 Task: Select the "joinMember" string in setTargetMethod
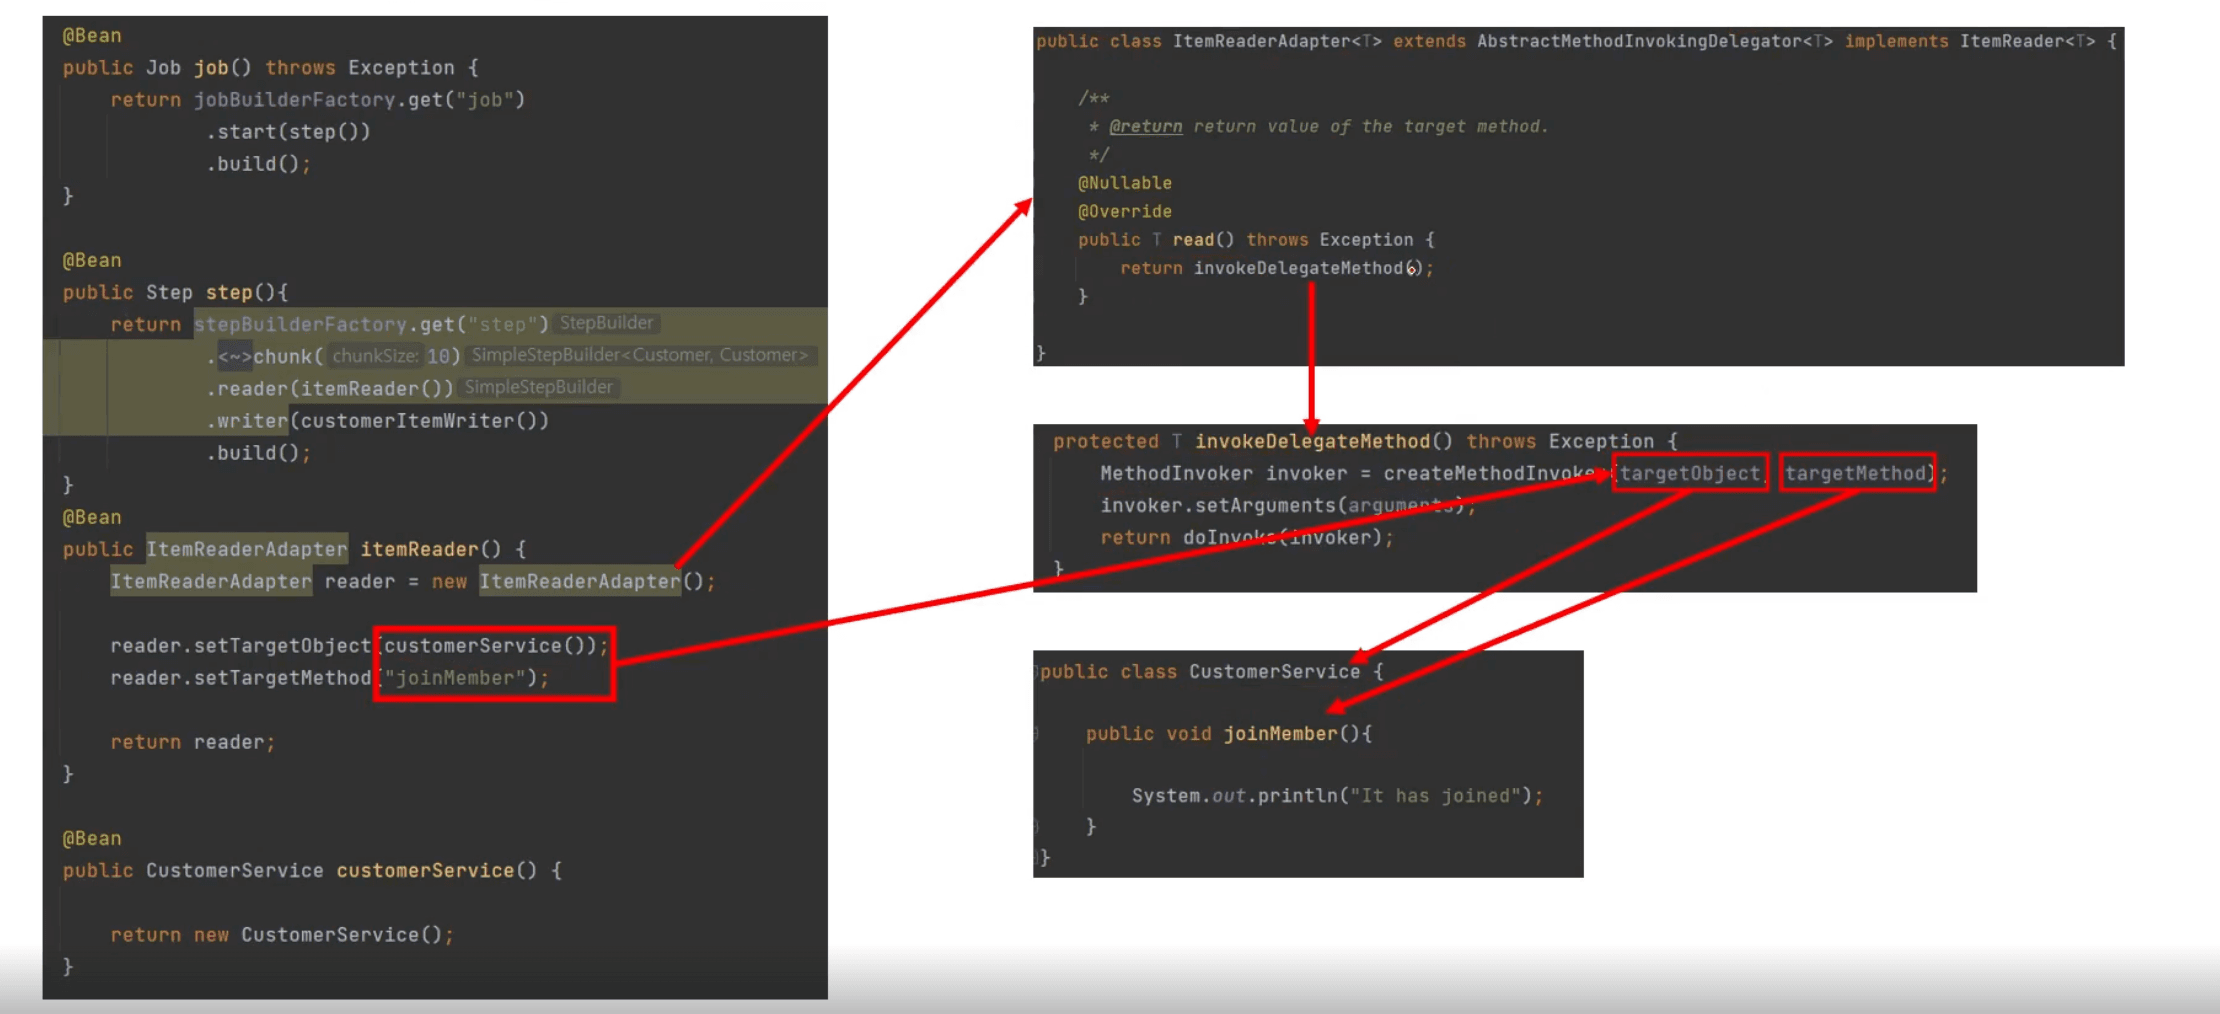[x=455, y=678]
